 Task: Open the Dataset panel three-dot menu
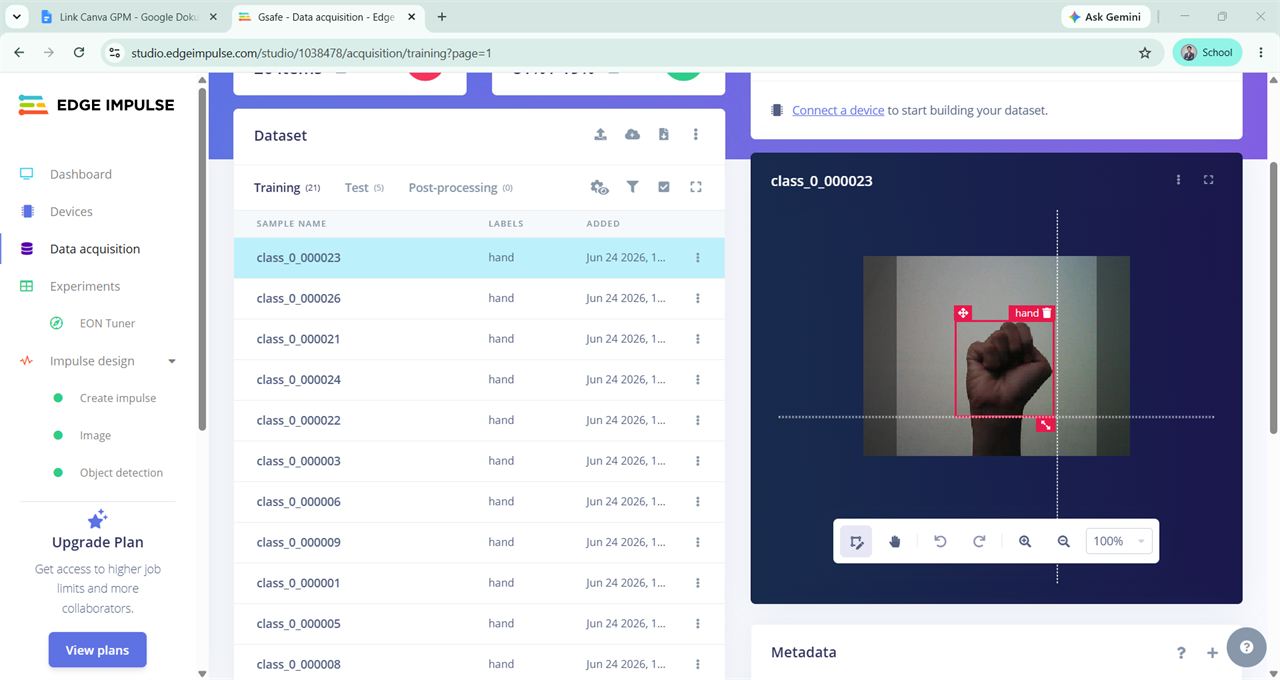click(x=696, y=134)
